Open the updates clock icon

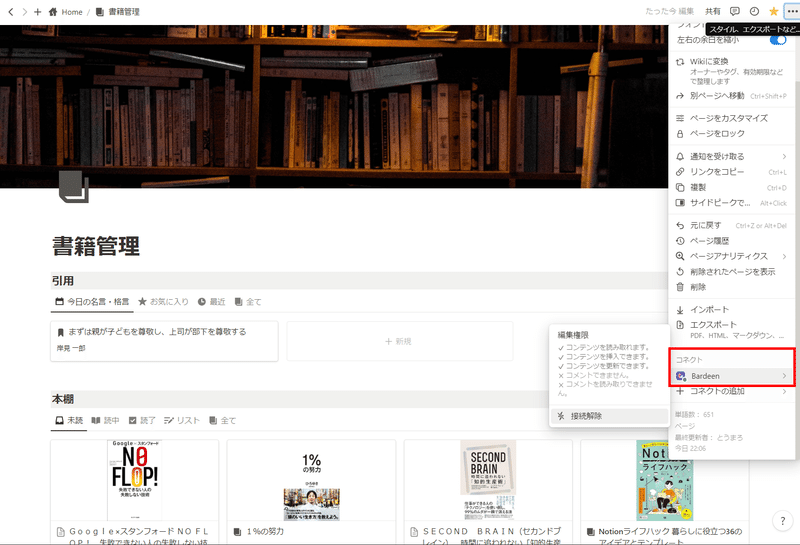pos(754,11)
